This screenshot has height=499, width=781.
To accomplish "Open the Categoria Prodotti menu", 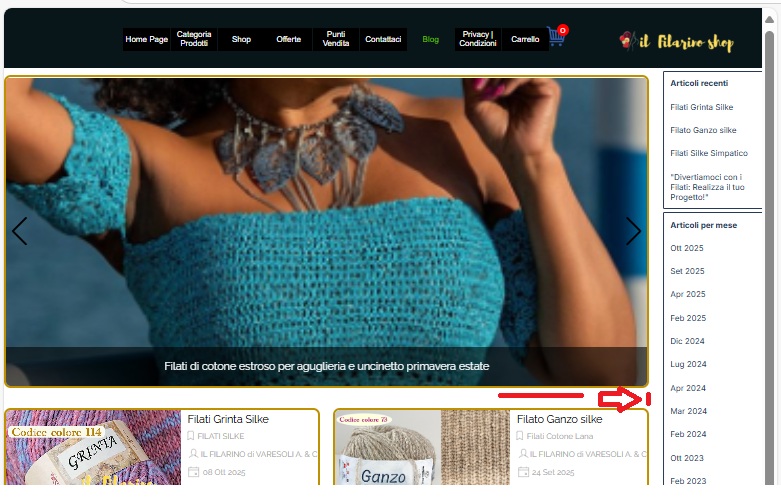I will [x=194, y=39].
